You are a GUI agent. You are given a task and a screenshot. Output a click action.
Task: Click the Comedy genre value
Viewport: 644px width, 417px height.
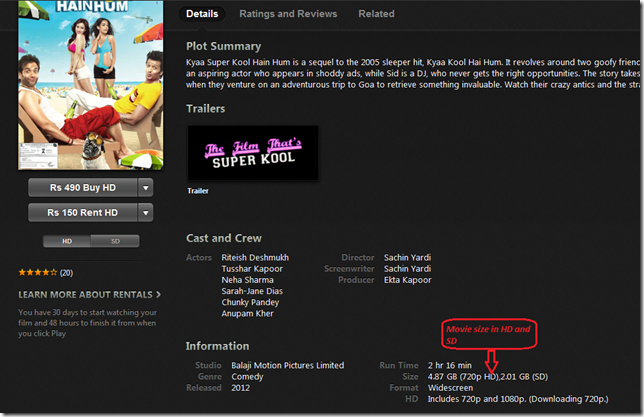(x=247, y=376)
